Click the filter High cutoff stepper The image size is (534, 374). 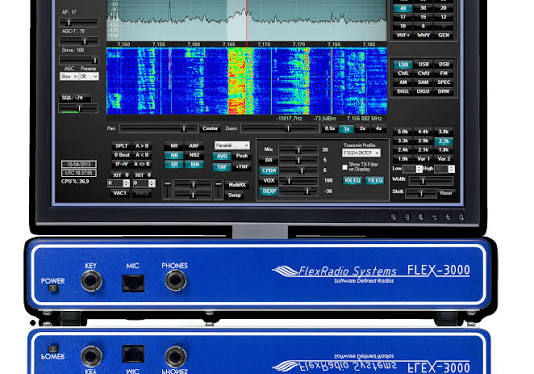pos(451,169)
